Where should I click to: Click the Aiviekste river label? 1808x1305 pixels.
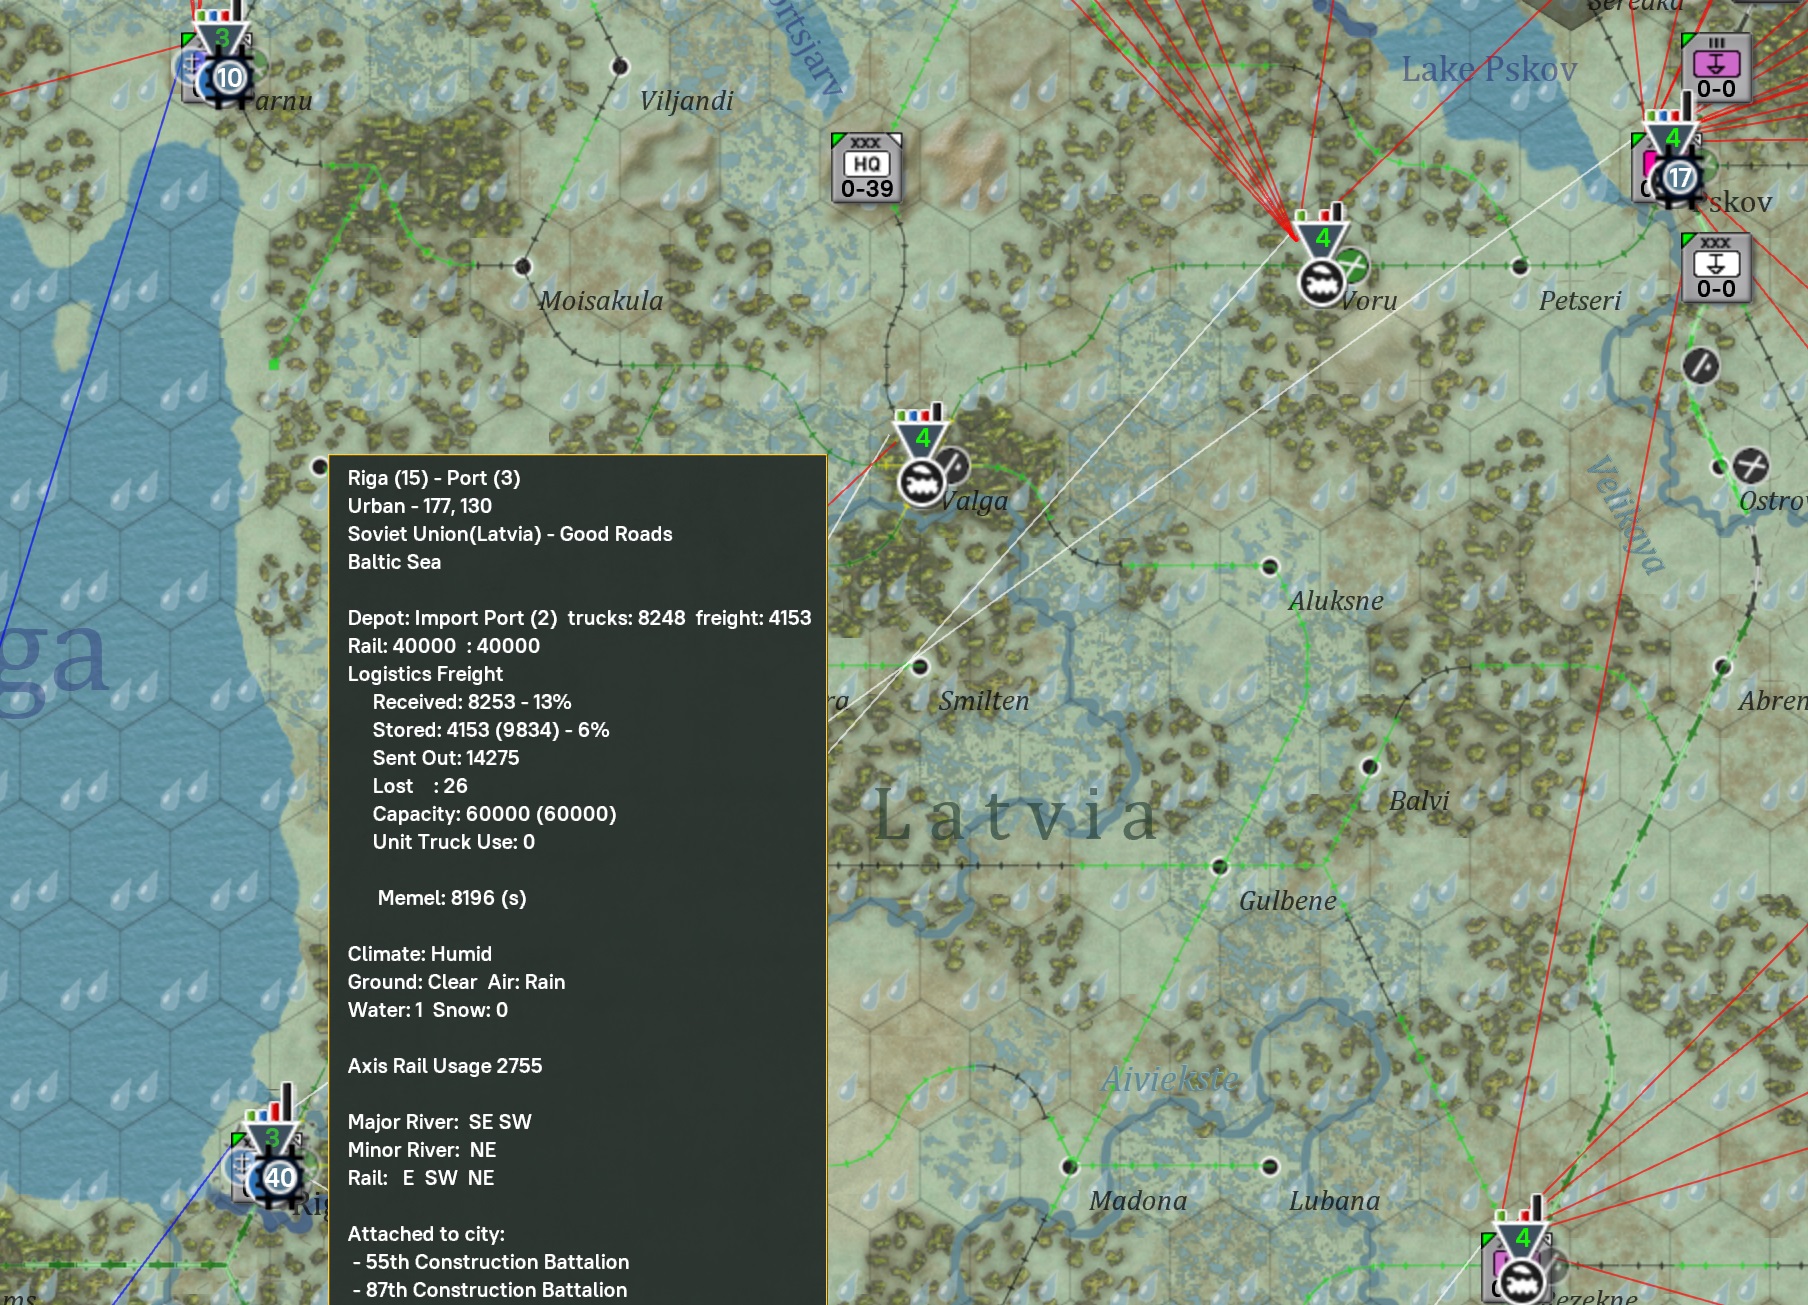[1170, 1080]
